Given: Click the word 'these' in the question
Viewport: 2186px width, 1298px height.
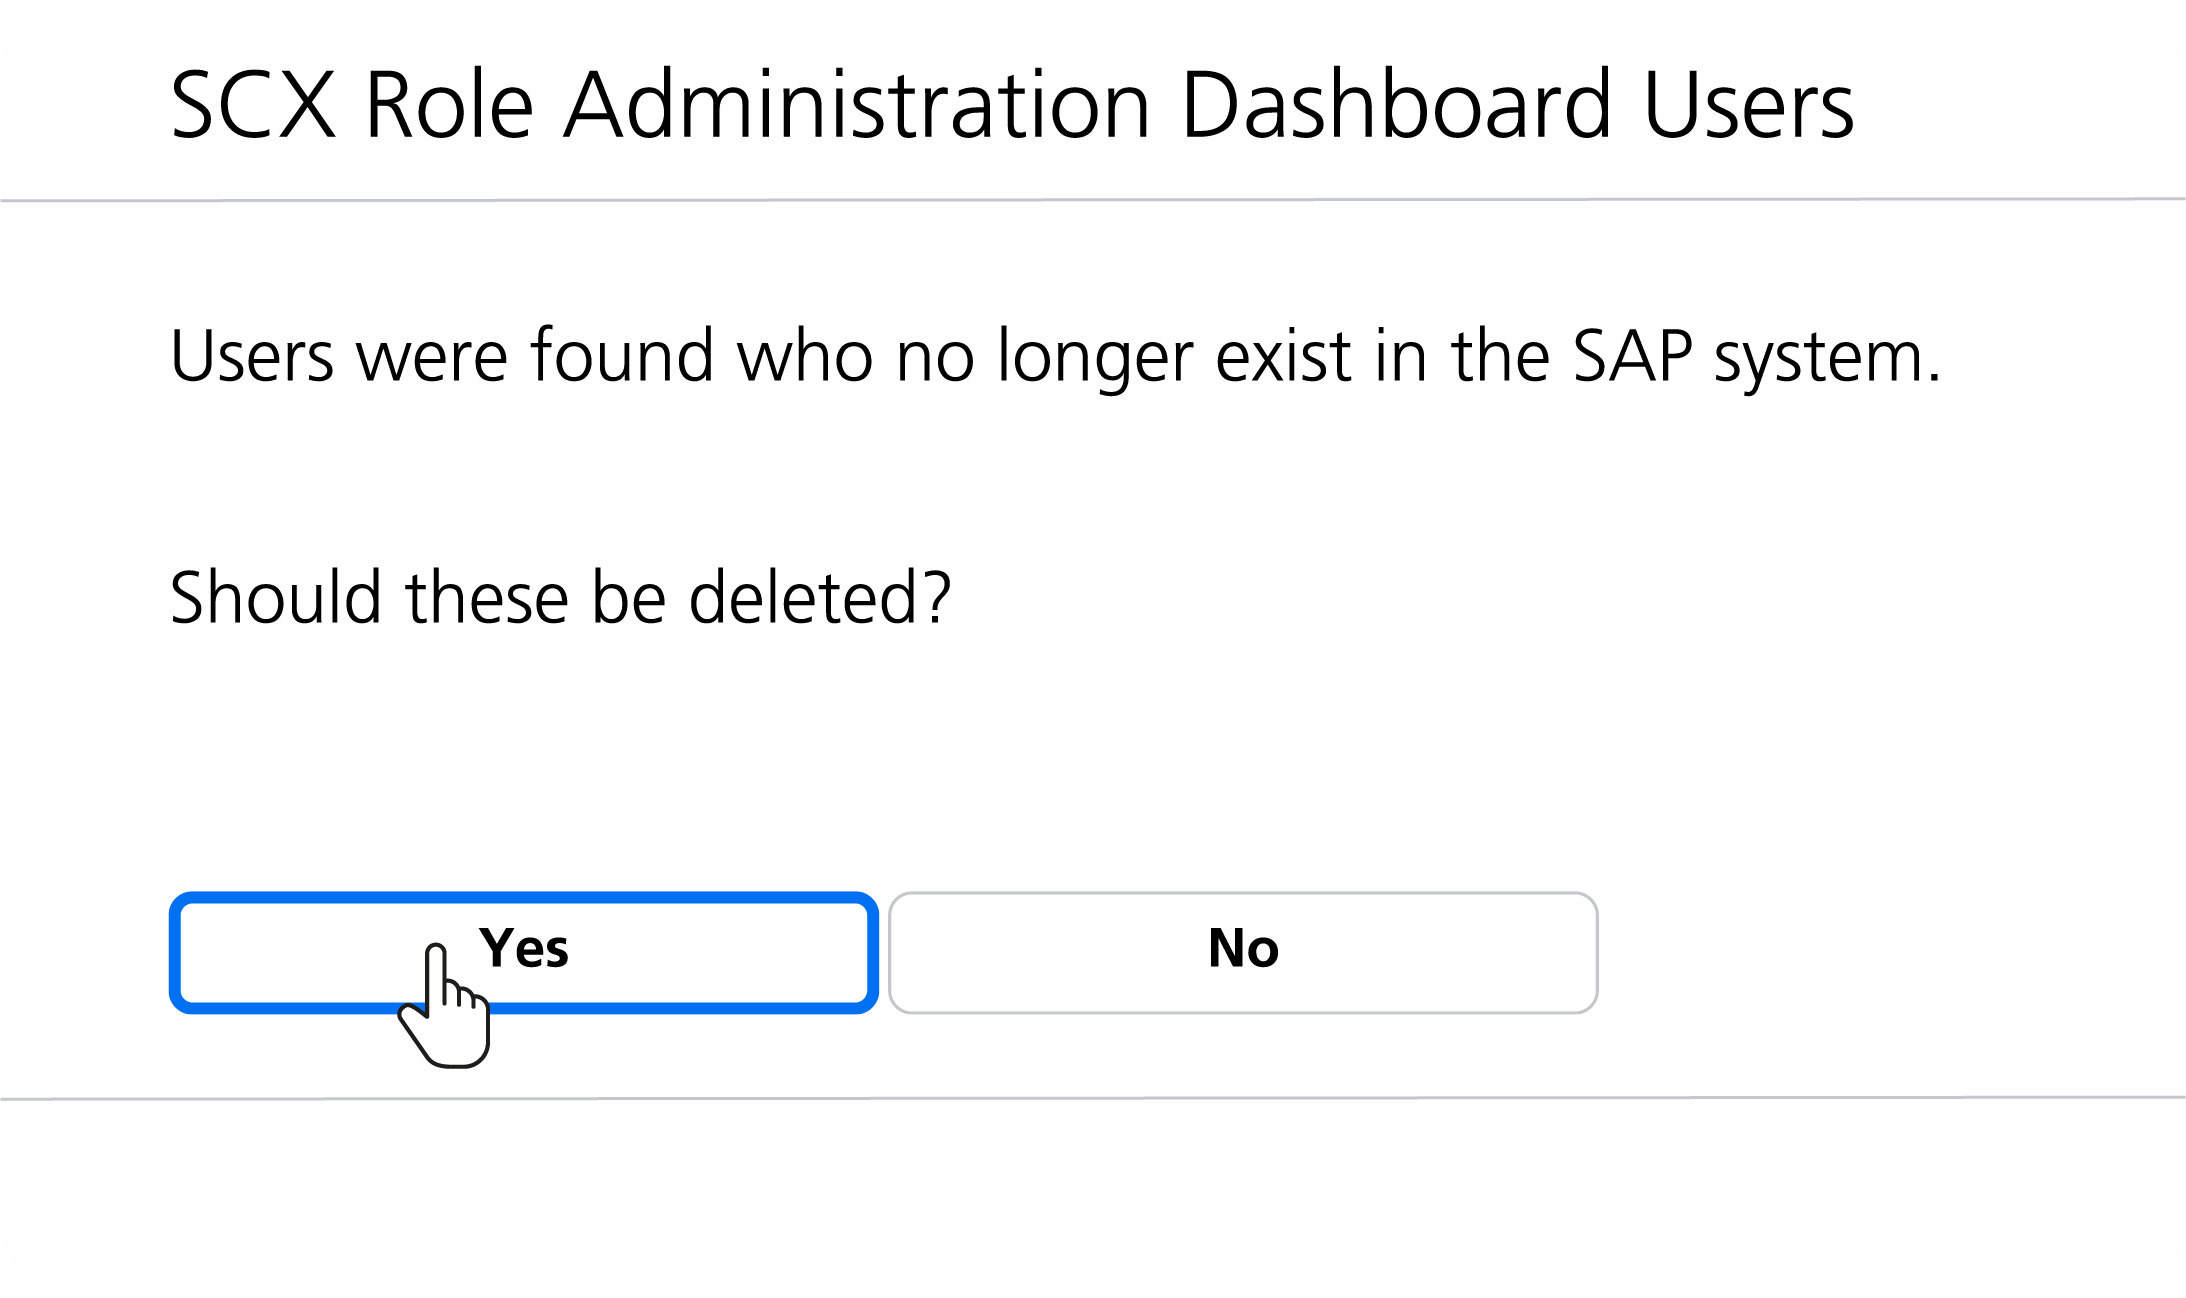Looking at the screenshot, I should [x=486, y=598].
